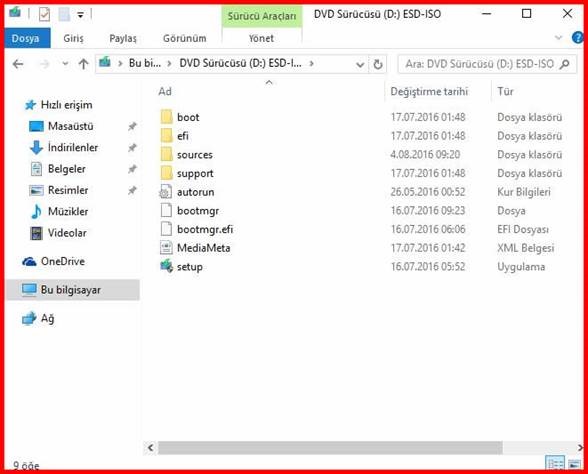This screenshot has width=588, height=474.
Task: Switch to the Görünüm ribbon tab
Action: (184, 38)
